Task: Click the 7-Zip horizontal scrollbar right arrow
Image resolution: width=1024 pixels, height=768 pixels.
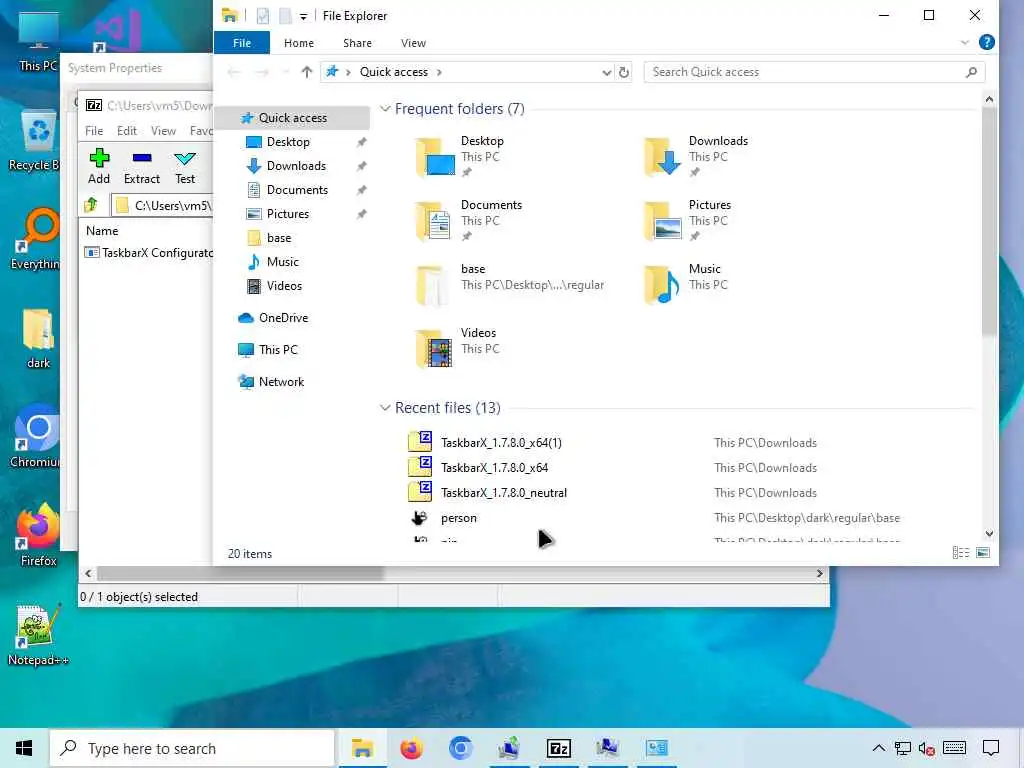Action: (820, 573)
